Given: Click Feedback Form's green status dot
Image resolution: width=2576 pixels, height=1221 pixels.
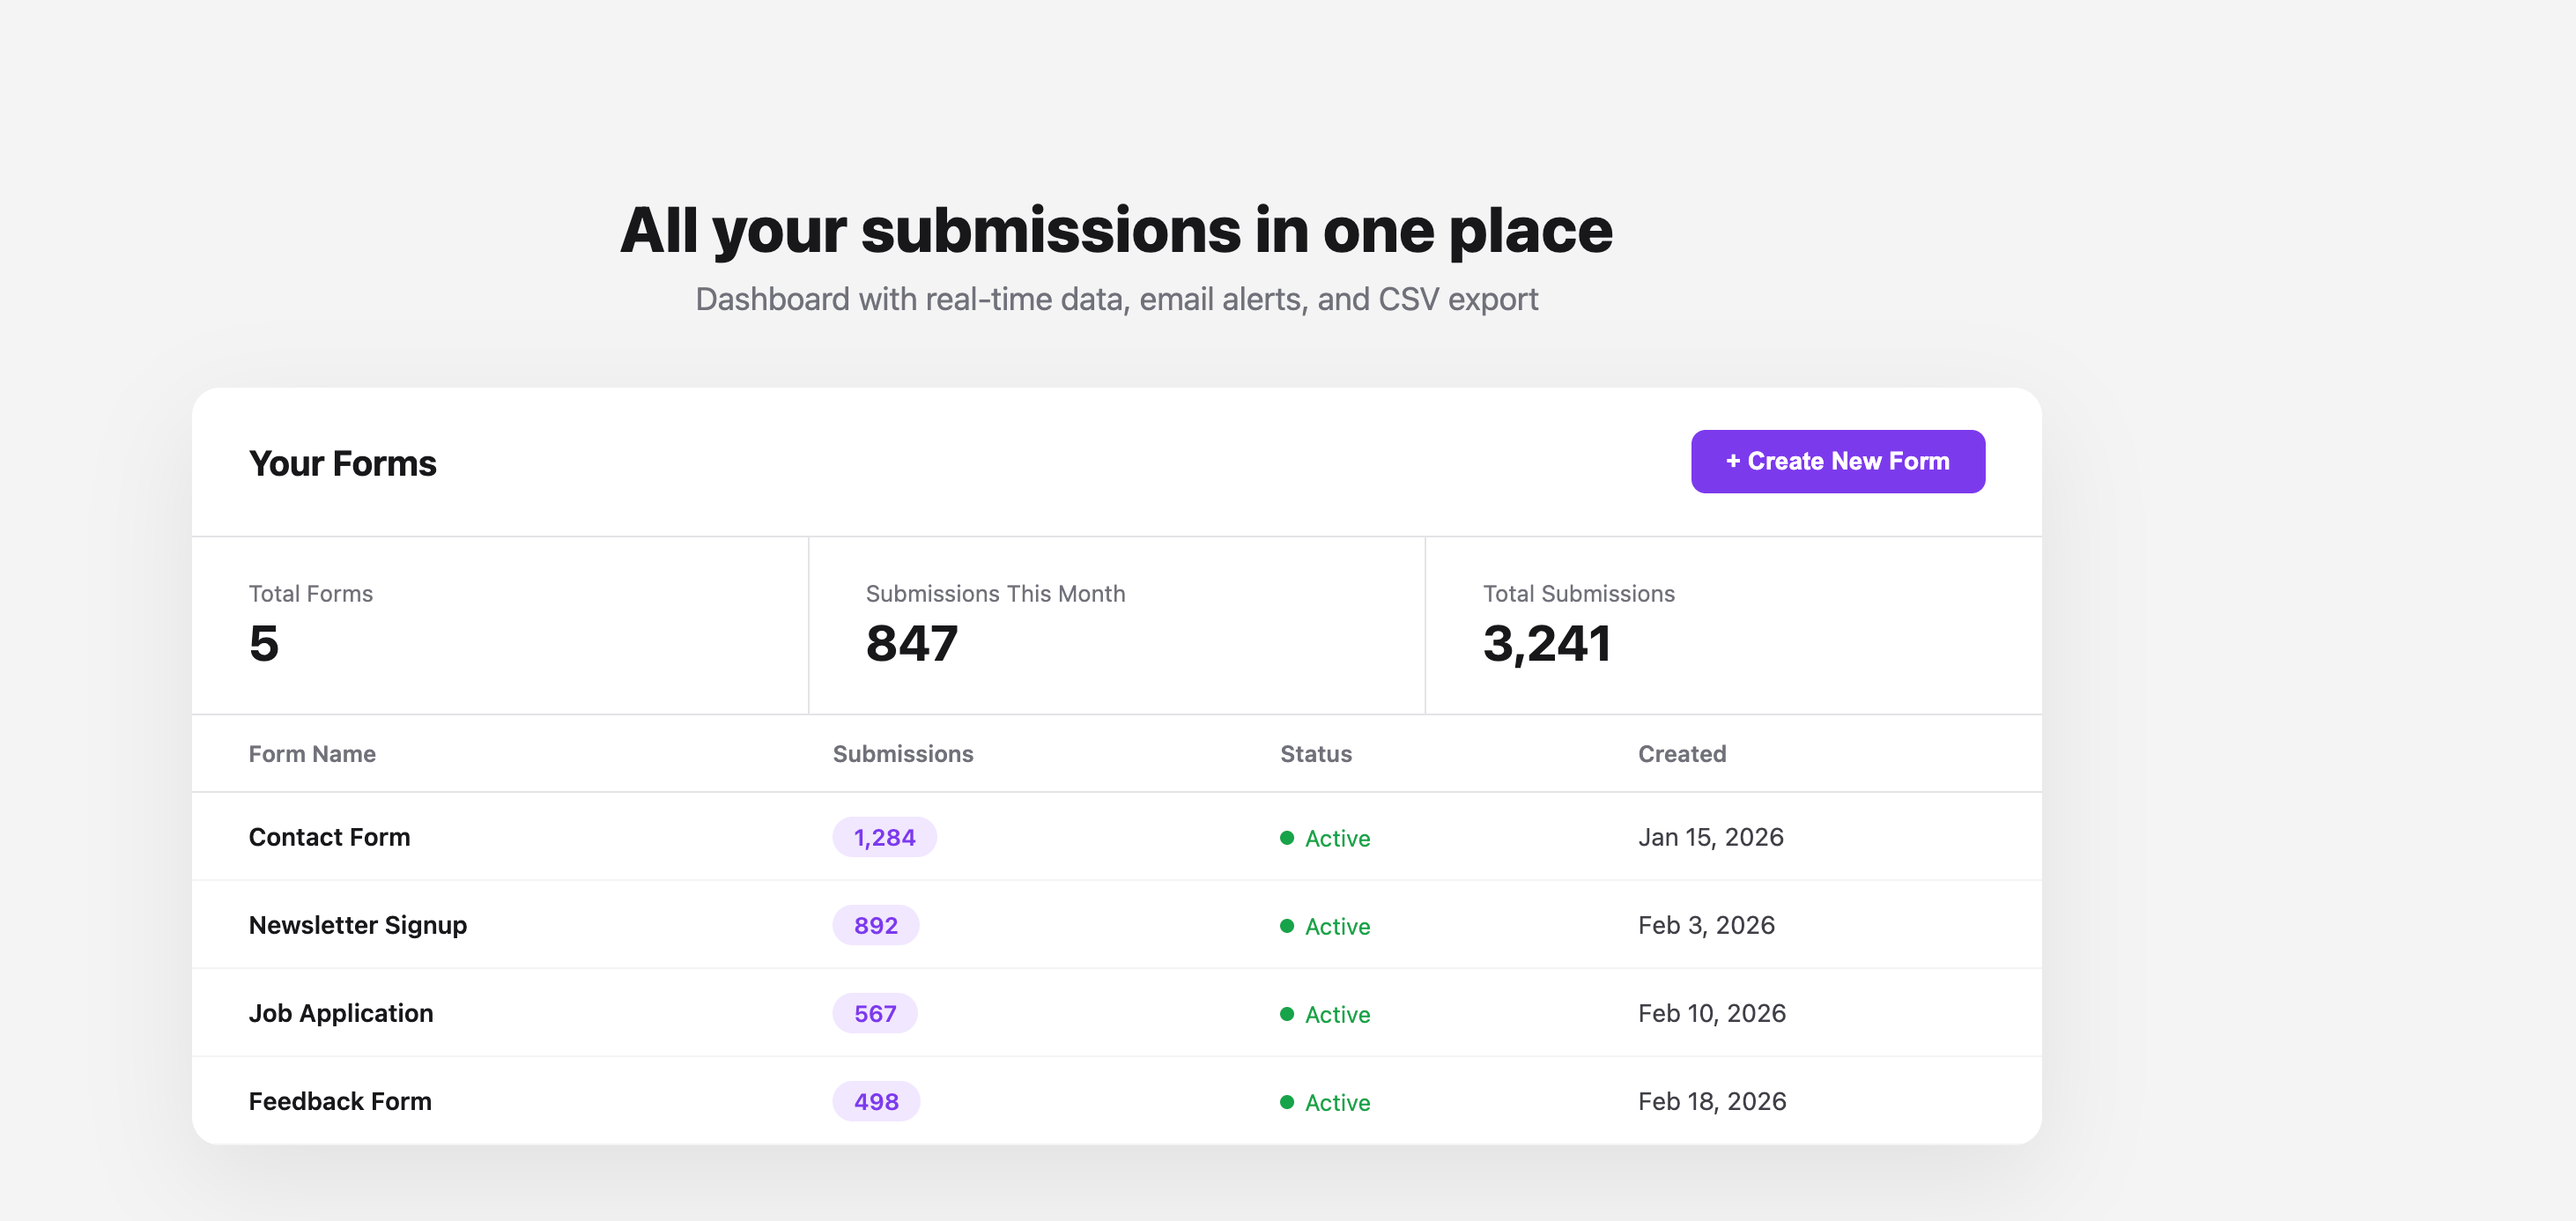Looking at the screenshot, I should 1287,1102.
